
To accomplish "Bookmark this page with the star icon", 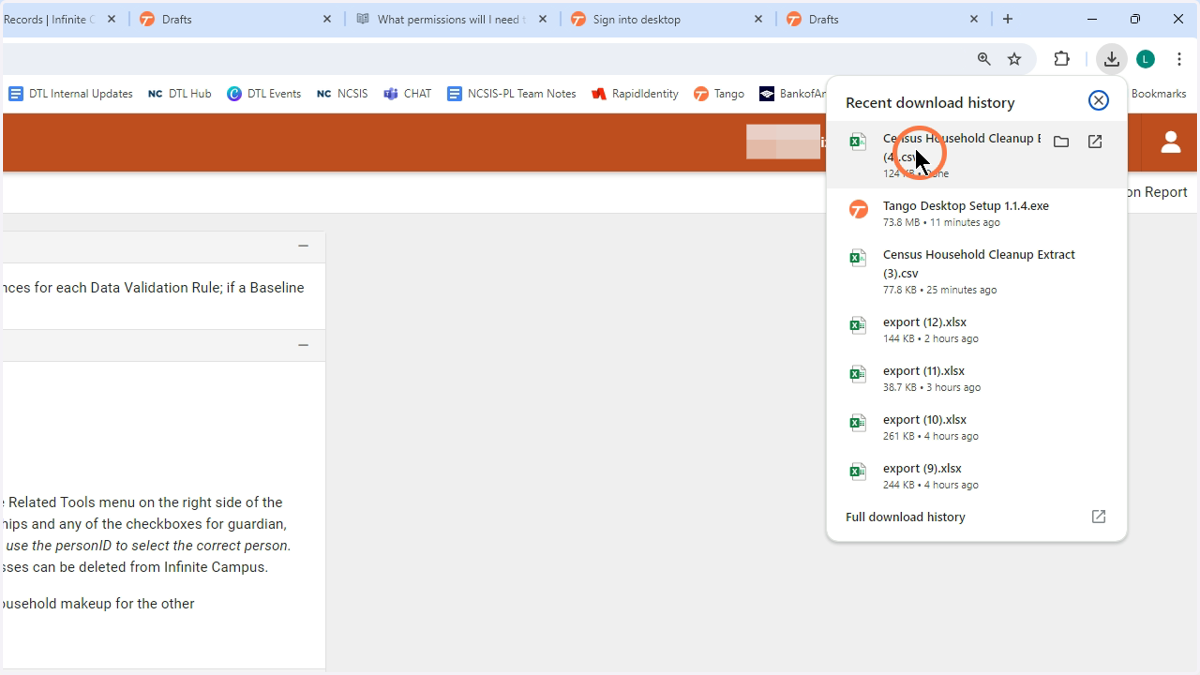I will 1014,59.
